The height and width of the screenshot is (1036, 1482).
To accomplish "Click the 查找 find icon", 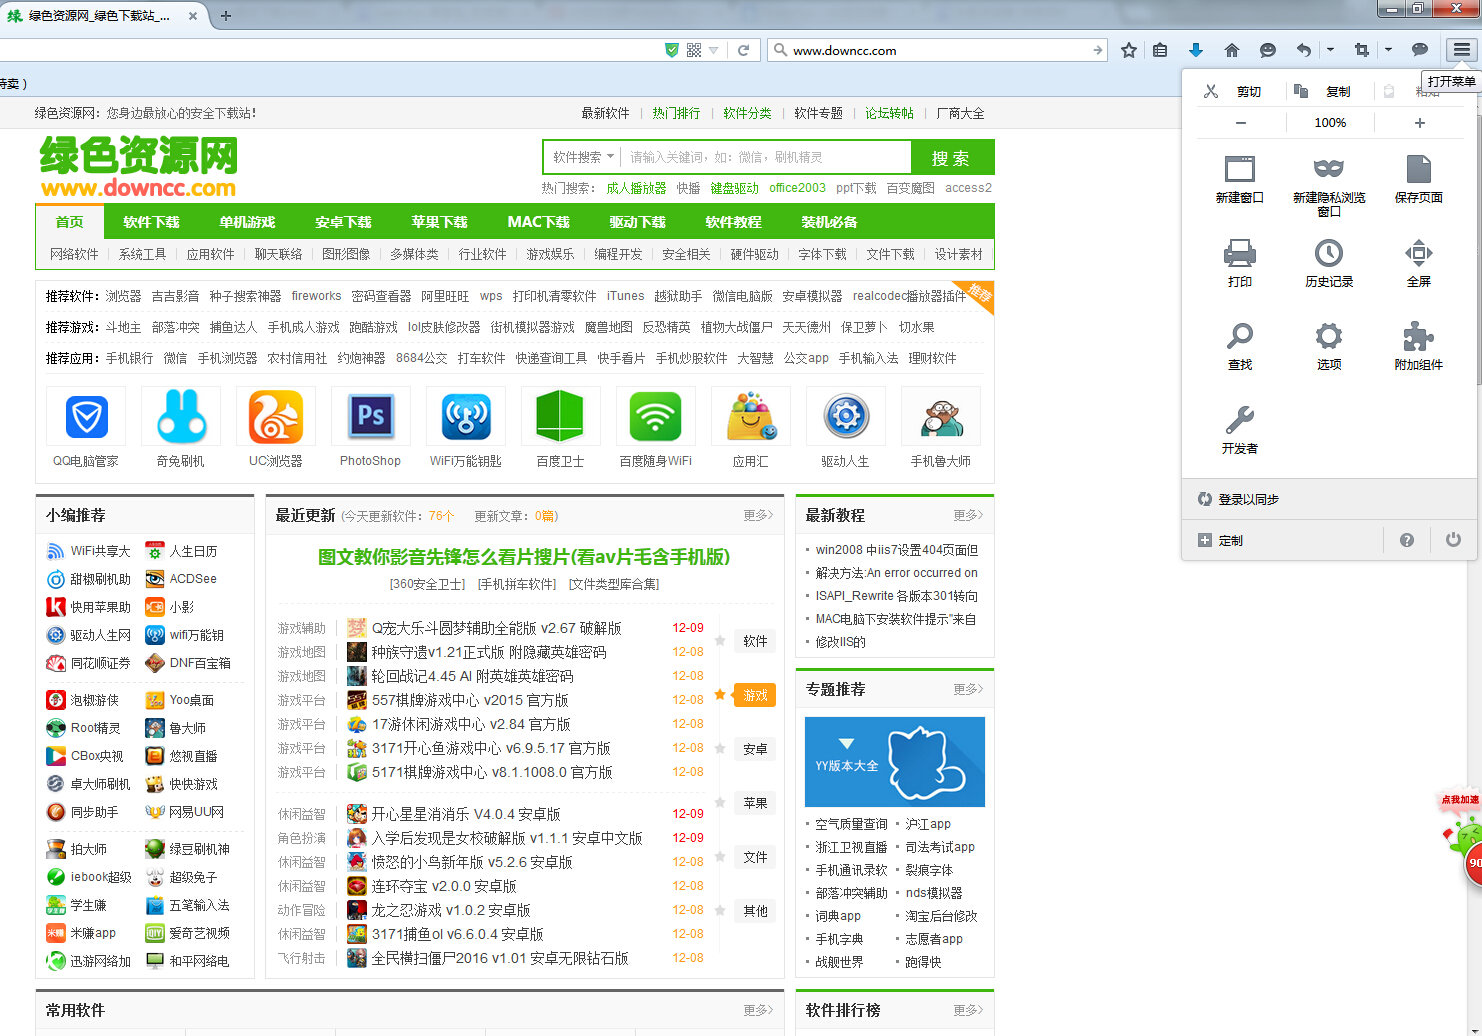I will [1240, 345].
